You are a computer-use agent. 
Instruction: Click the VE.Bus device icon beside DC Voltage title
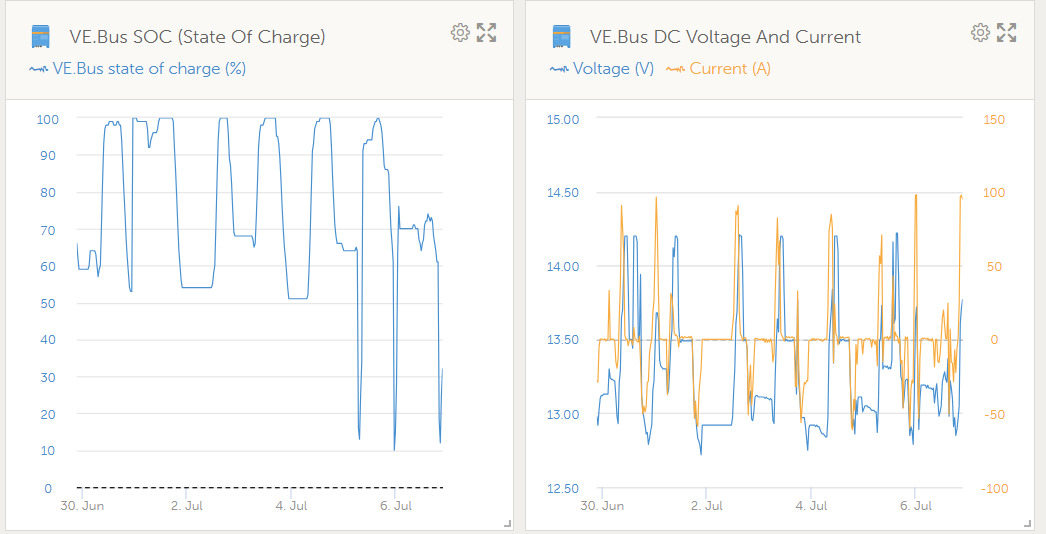(561, 37)
